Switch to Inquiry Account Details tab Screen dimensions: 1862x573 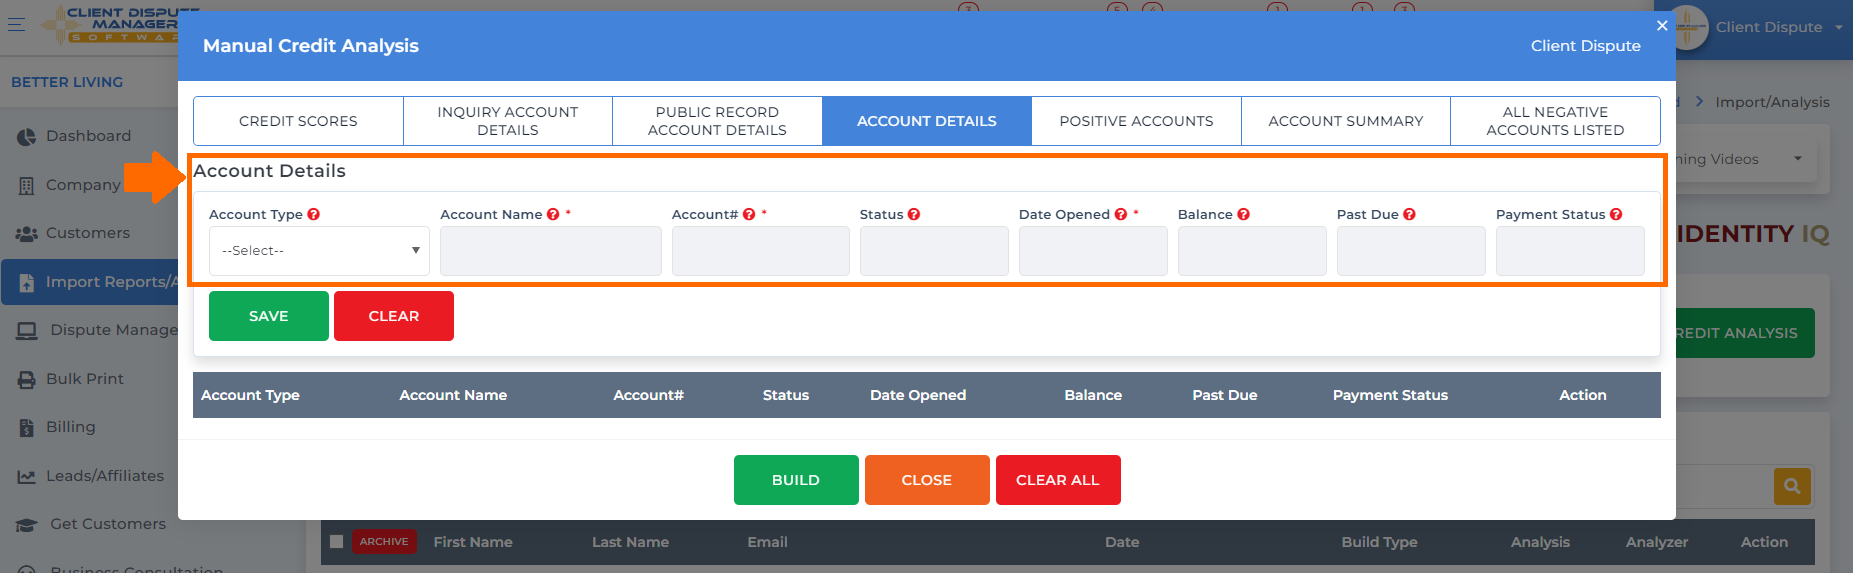click(508, 121)
